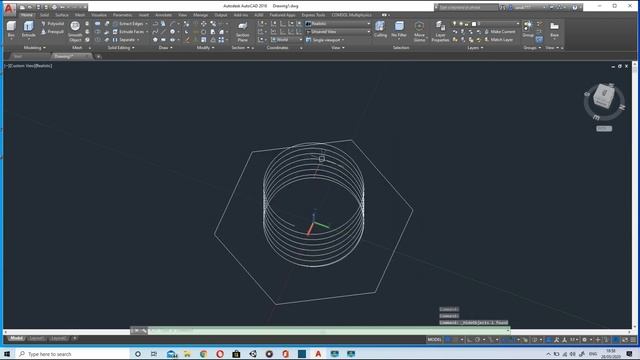Open the Realistic visual style dropdown
The height and width of the screenshot is (360, 640).
[x=338, y=24]
